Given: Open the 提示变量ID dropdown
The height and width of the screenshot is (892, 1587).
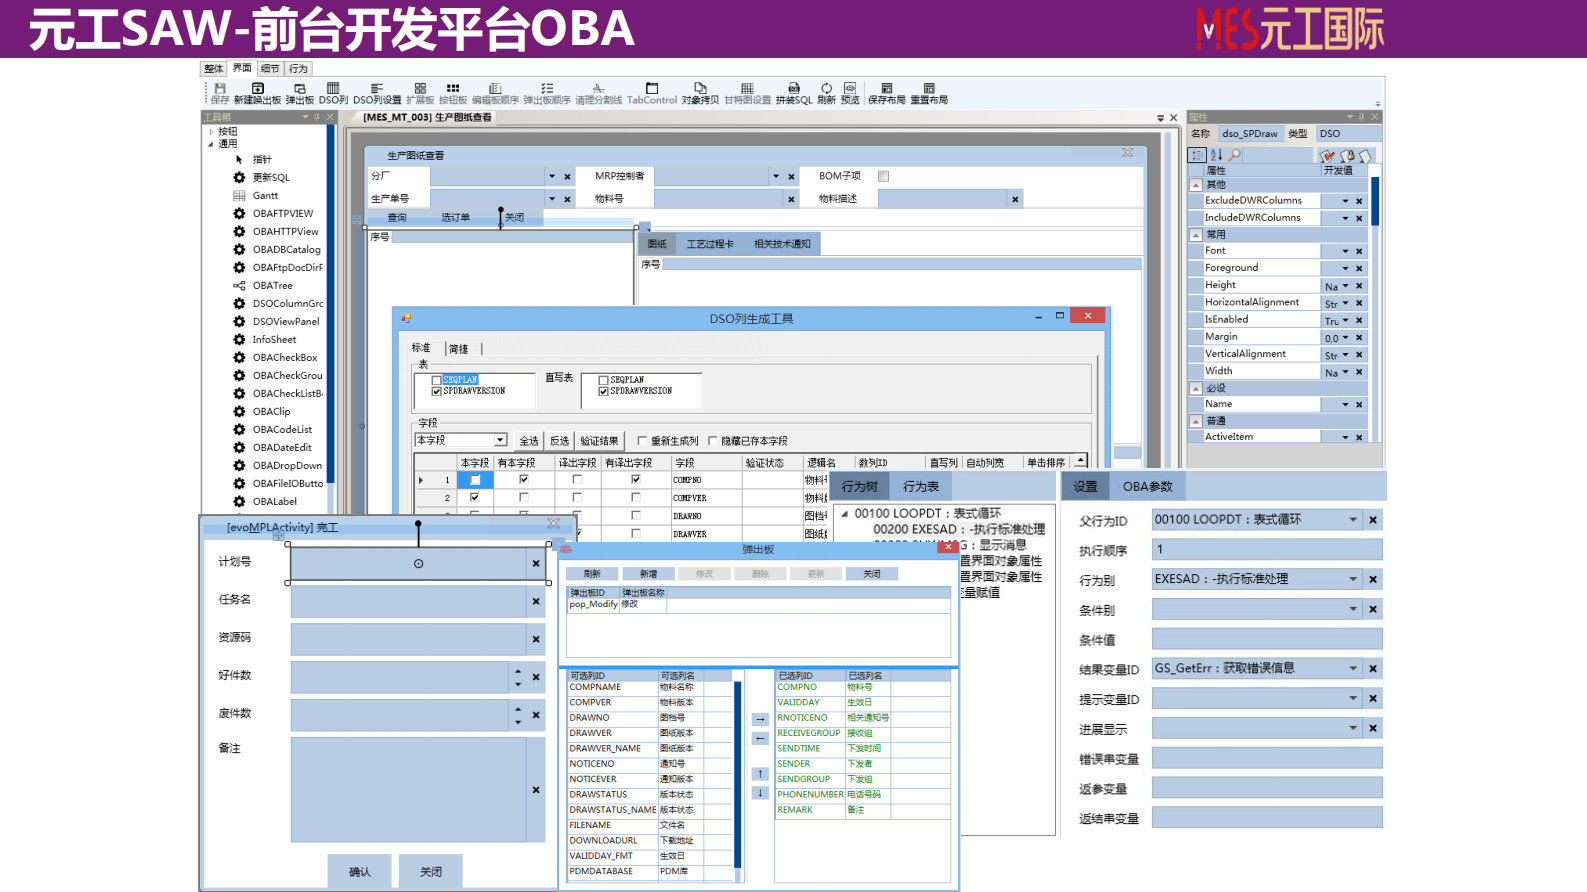Looking at the screenshot, I should (1353, 698).
